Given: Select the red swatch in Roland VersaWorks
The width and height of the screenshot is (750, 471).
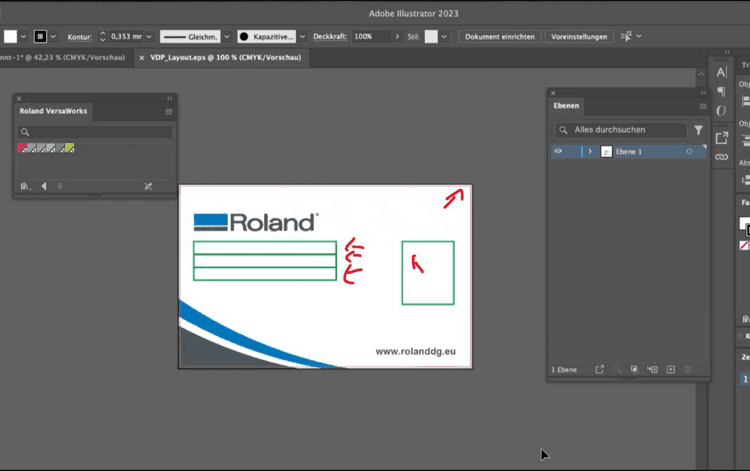Looking at the screenshot, I should pyautogui.click(x=22, y=148).
